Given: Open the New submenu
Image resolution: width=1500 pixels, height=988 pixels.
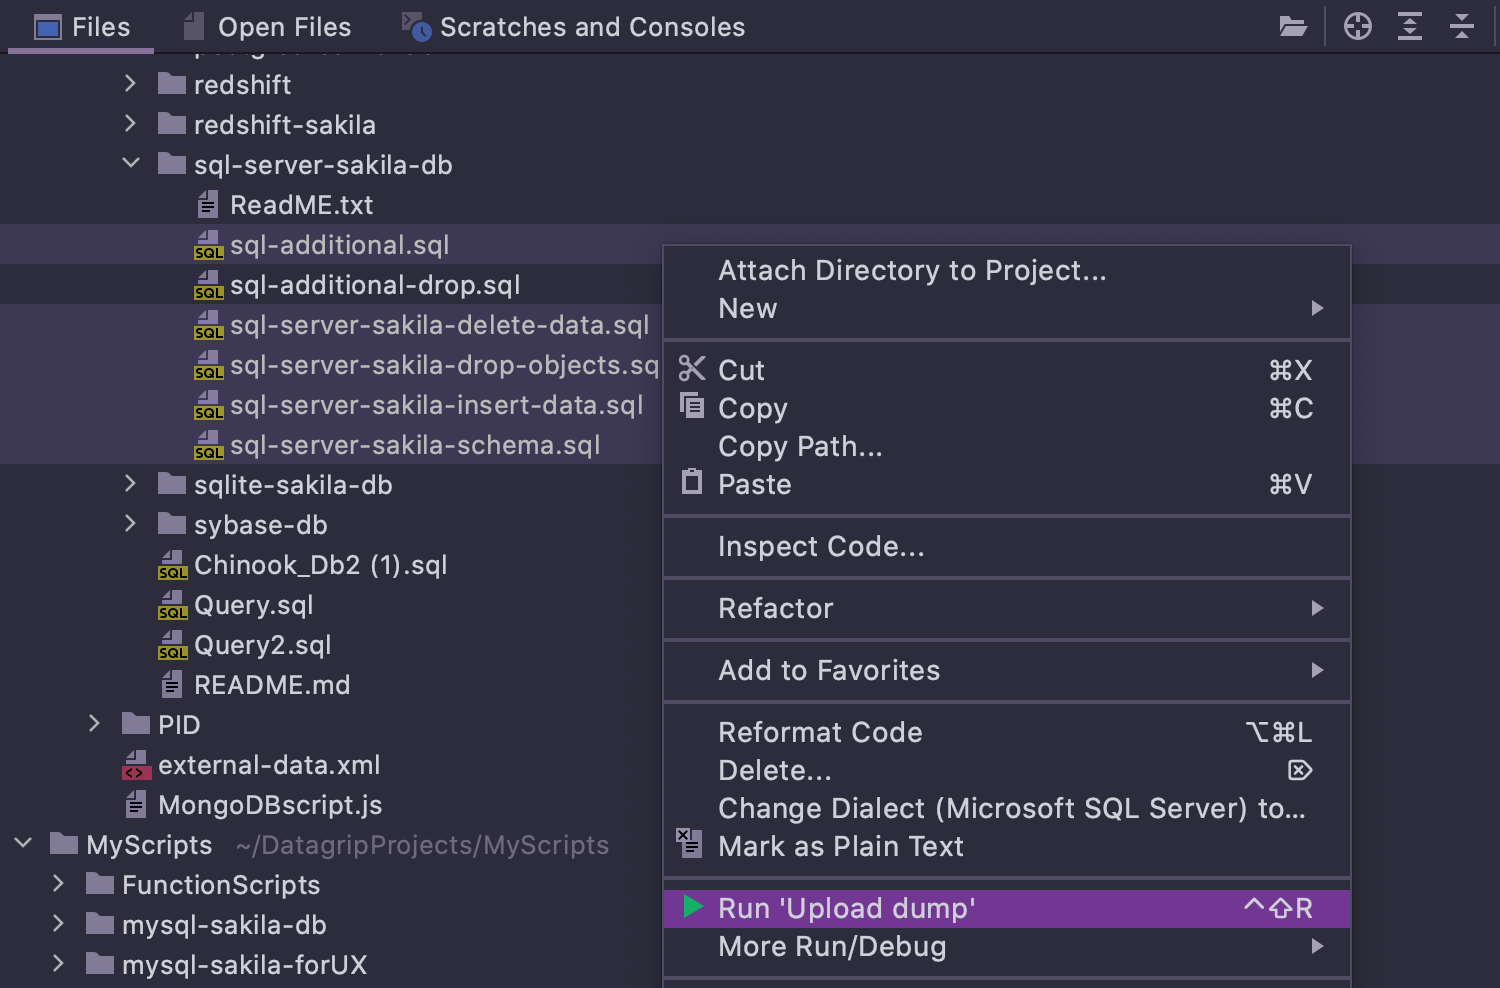Looking at the screenshot, I should (x=1007, y=309).
